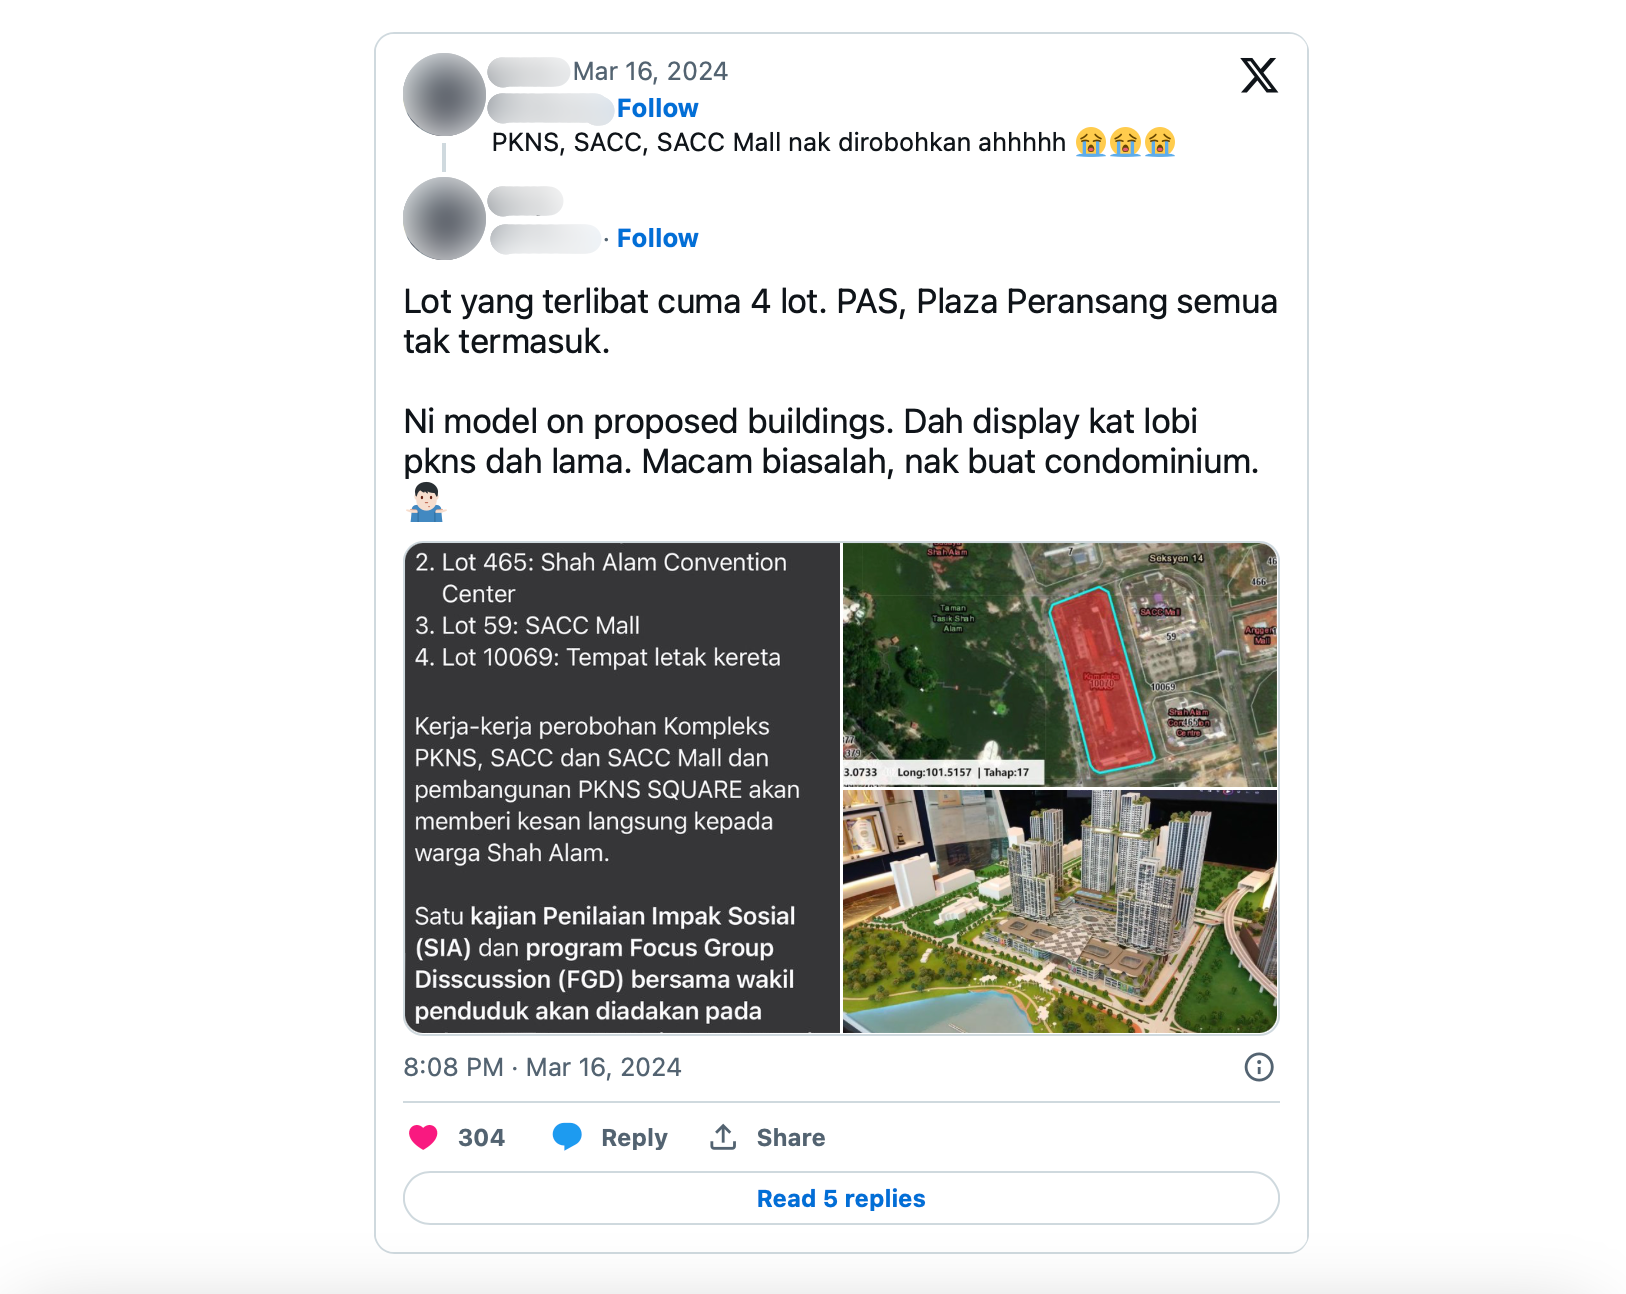The image size is (1626, 1294).
Task: Open the lot list text screenshot
Action: click(622, 788)
